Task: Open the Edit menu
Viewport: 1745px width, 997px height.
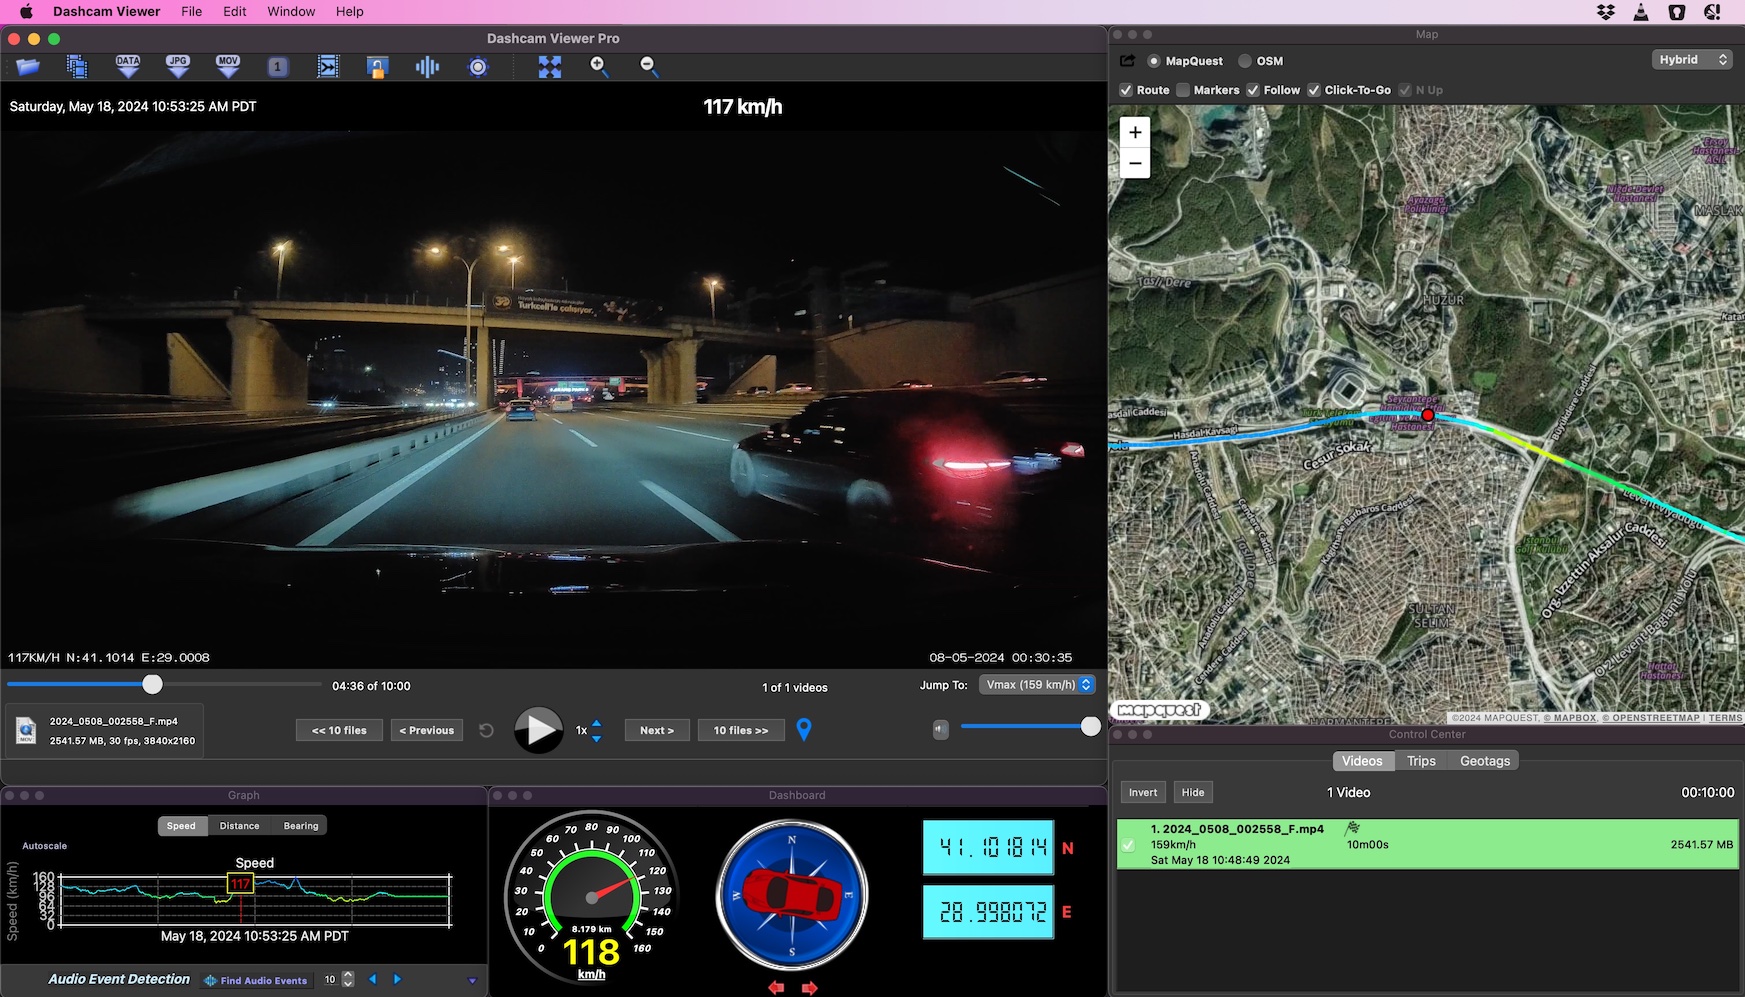Action: click(x=235, y=12)
